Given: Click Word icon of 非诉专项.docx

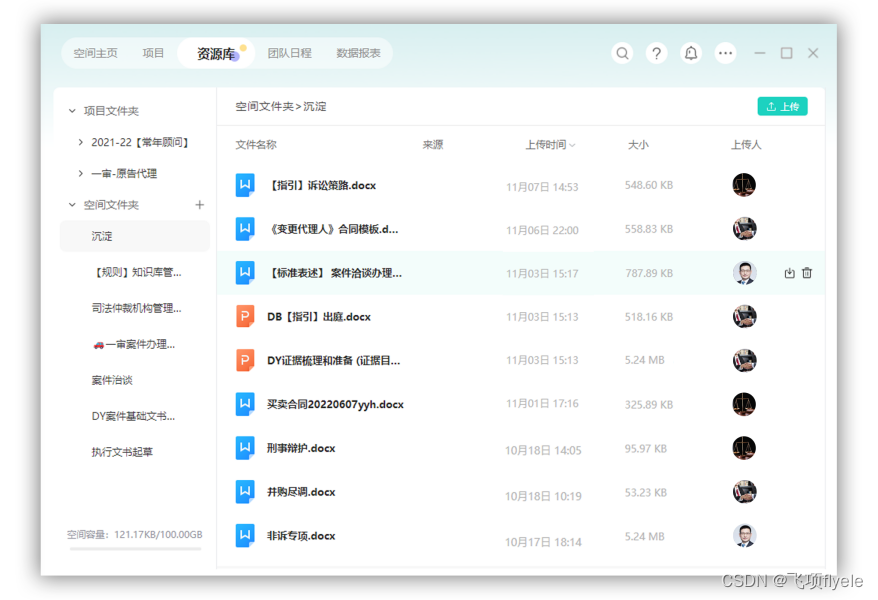Looking at the screenshot, I should [245, 536].
